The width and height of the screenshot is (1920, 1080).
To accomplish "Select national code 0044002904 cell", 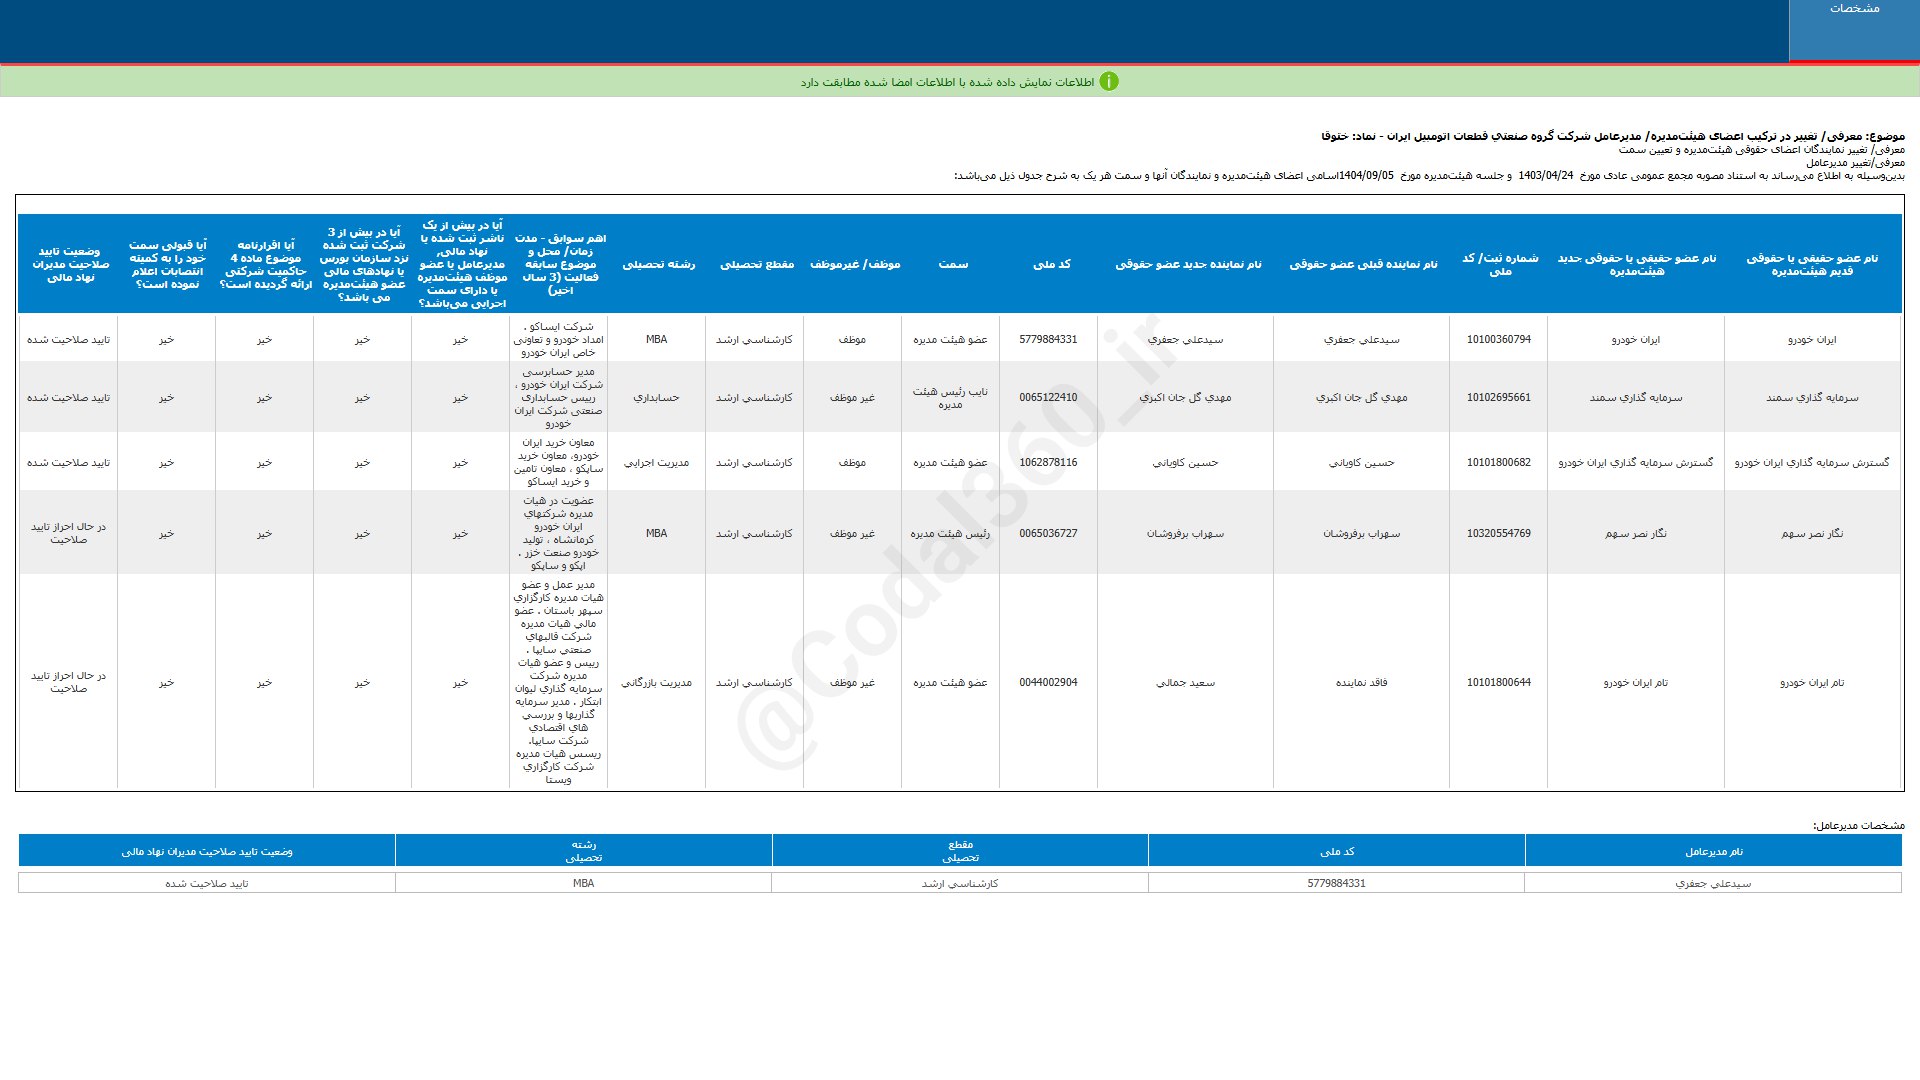I will (1048, 683).
